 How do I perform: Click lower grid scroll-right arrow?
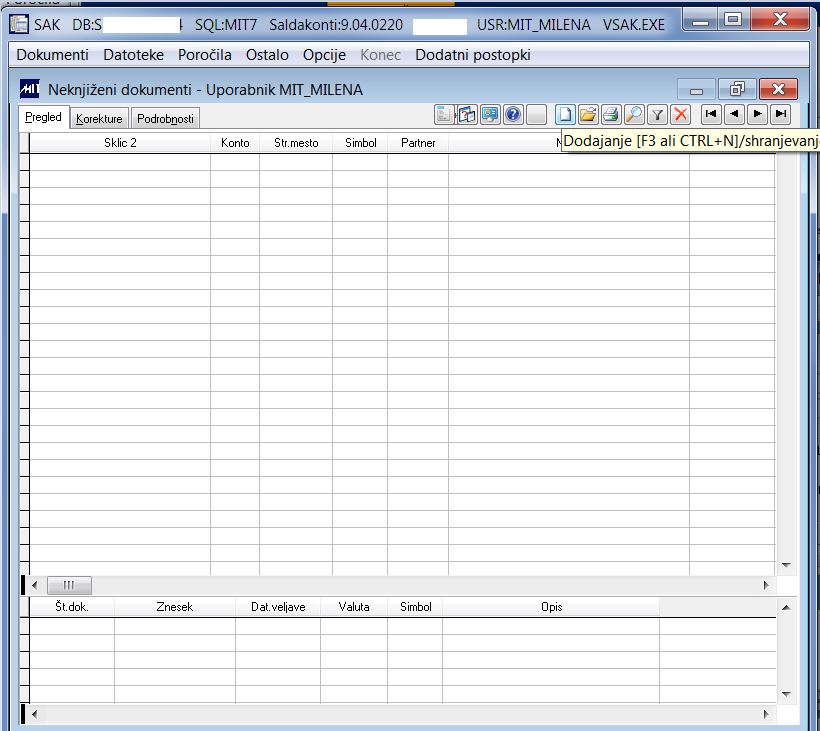coord(766,714)
